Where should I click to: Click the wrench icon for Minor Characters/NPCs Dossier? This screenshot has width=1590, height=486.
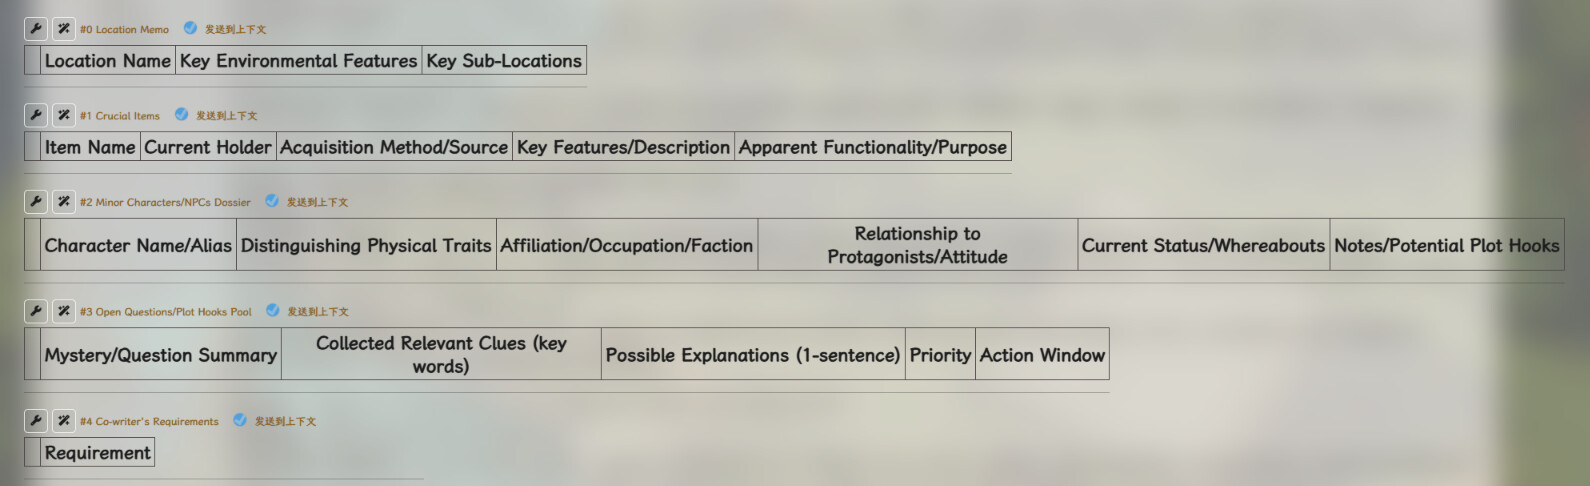click(35, 201)
